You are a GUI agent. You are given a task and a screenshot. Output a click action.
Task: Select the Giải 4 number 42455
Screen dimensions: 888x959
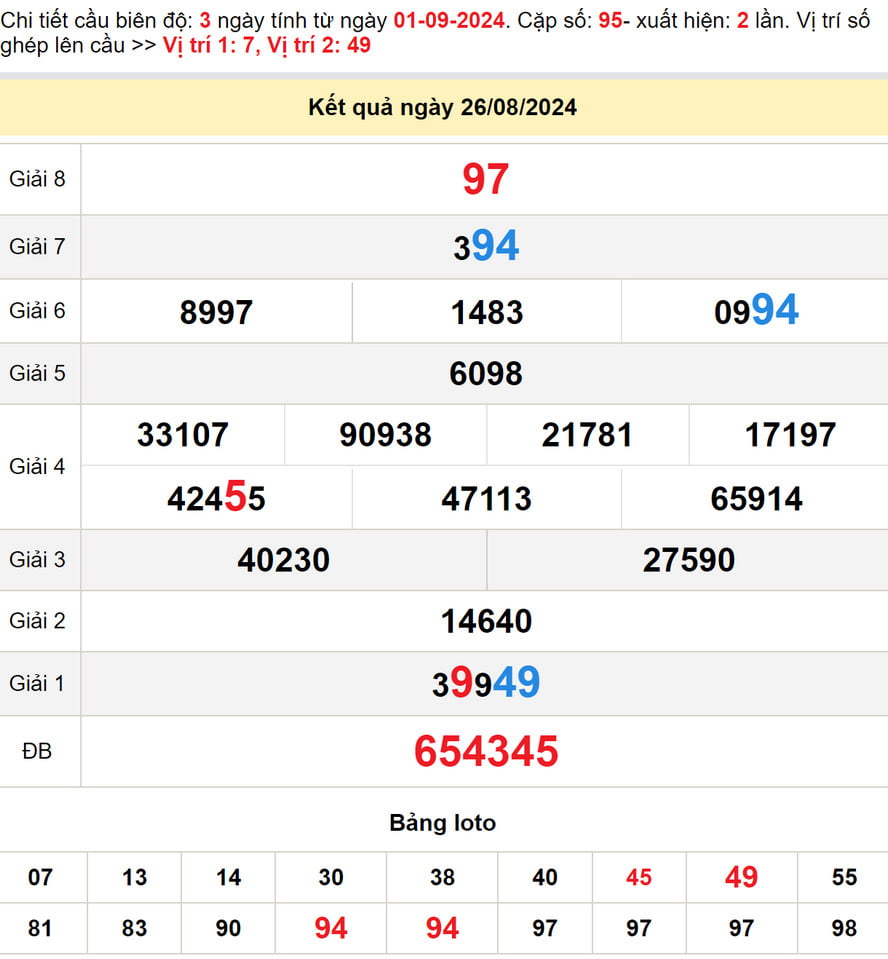[216, 497]
